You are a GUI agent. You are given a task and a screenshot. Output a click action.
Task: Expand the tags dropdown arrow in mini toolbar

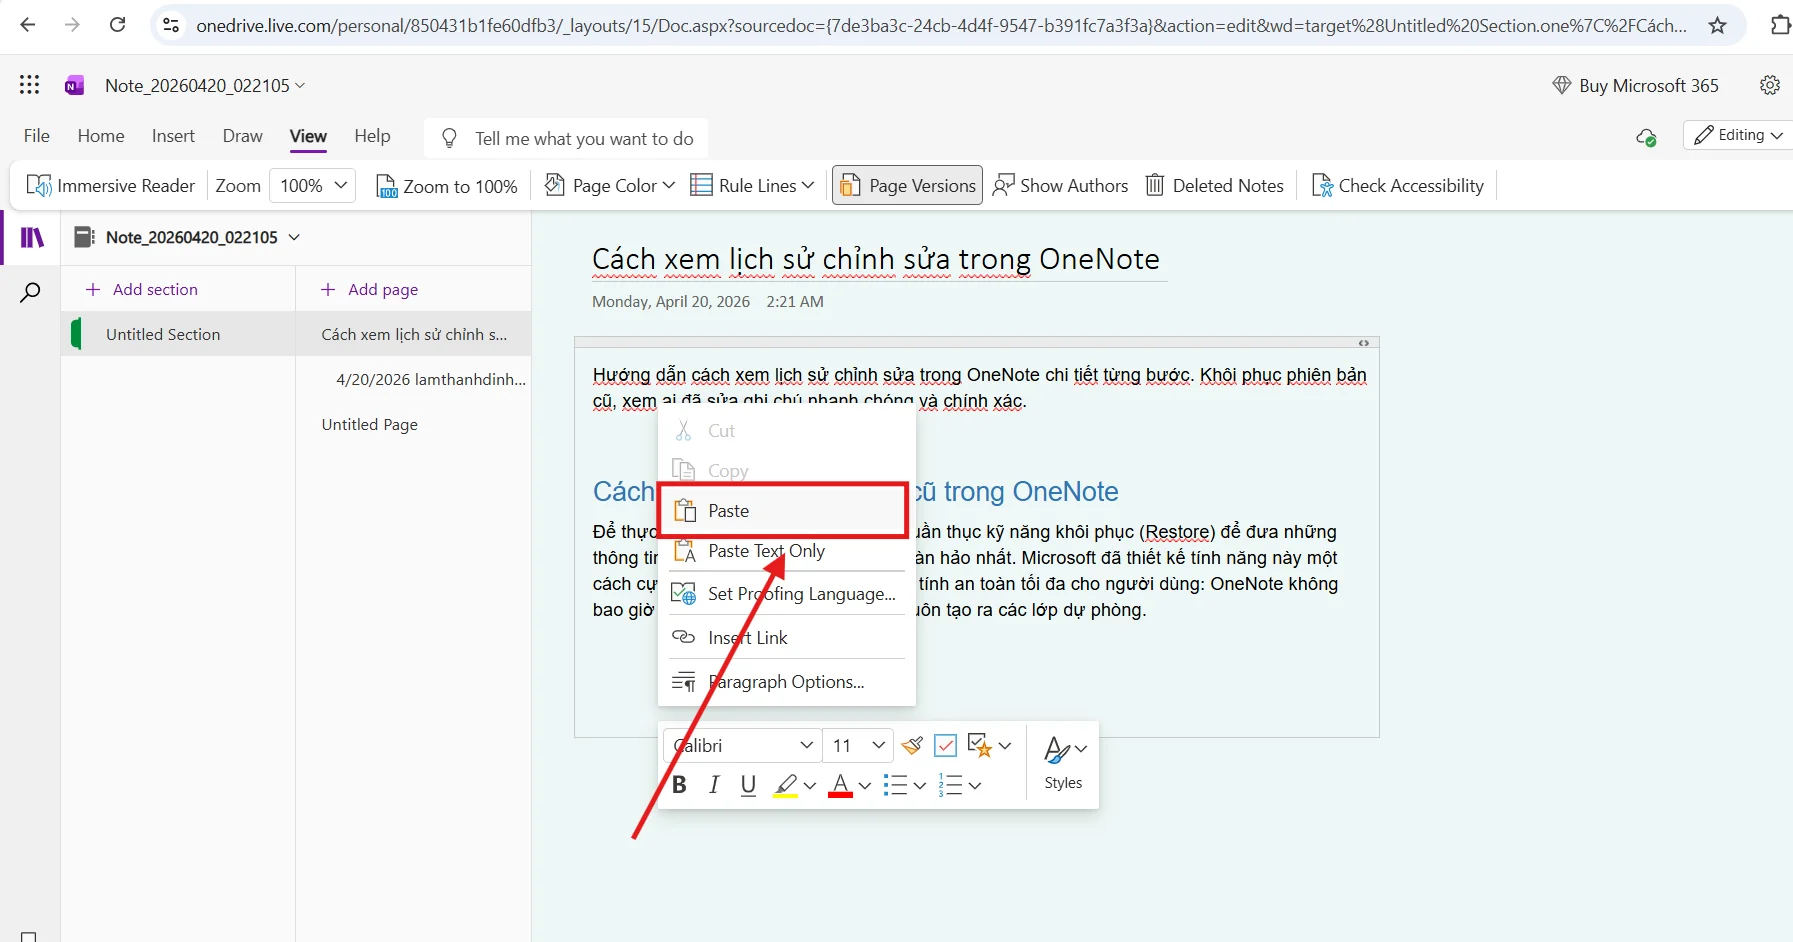tap(1005, 745)
